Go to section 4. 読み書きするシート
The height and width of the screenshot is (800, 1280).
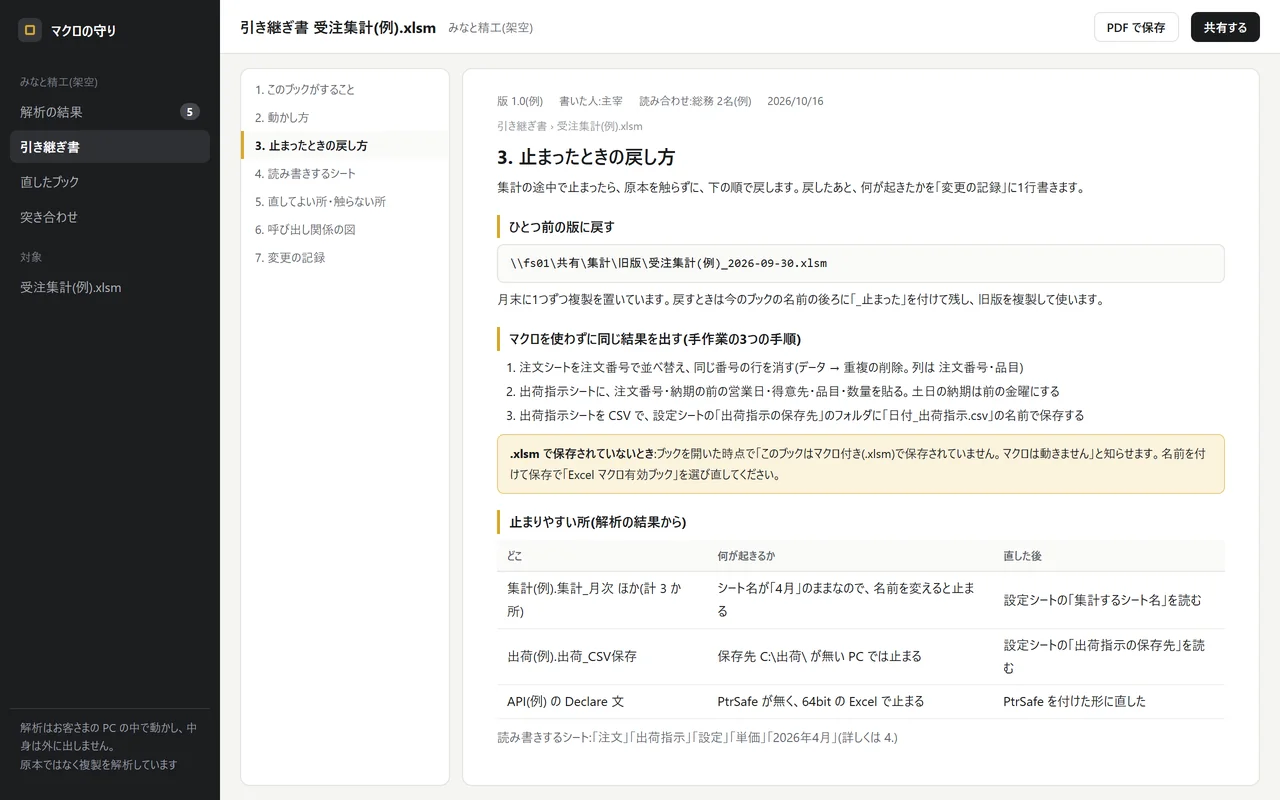(345, 174)
